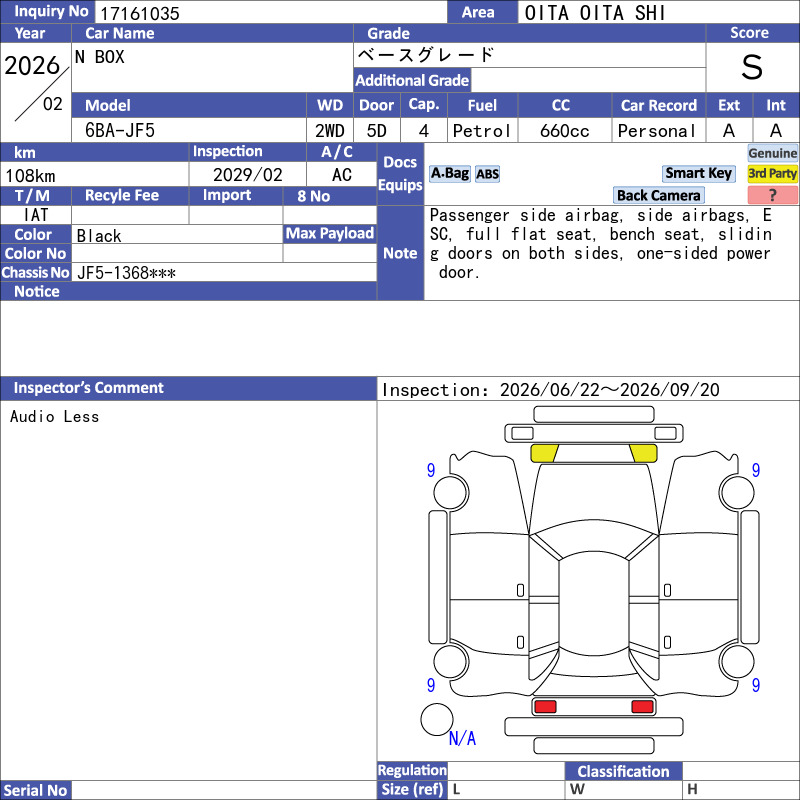Image resolution: width=800 pixels, height=800 pixels.
Task: Click the Size (ref) label
Action: tap(412, 790)
